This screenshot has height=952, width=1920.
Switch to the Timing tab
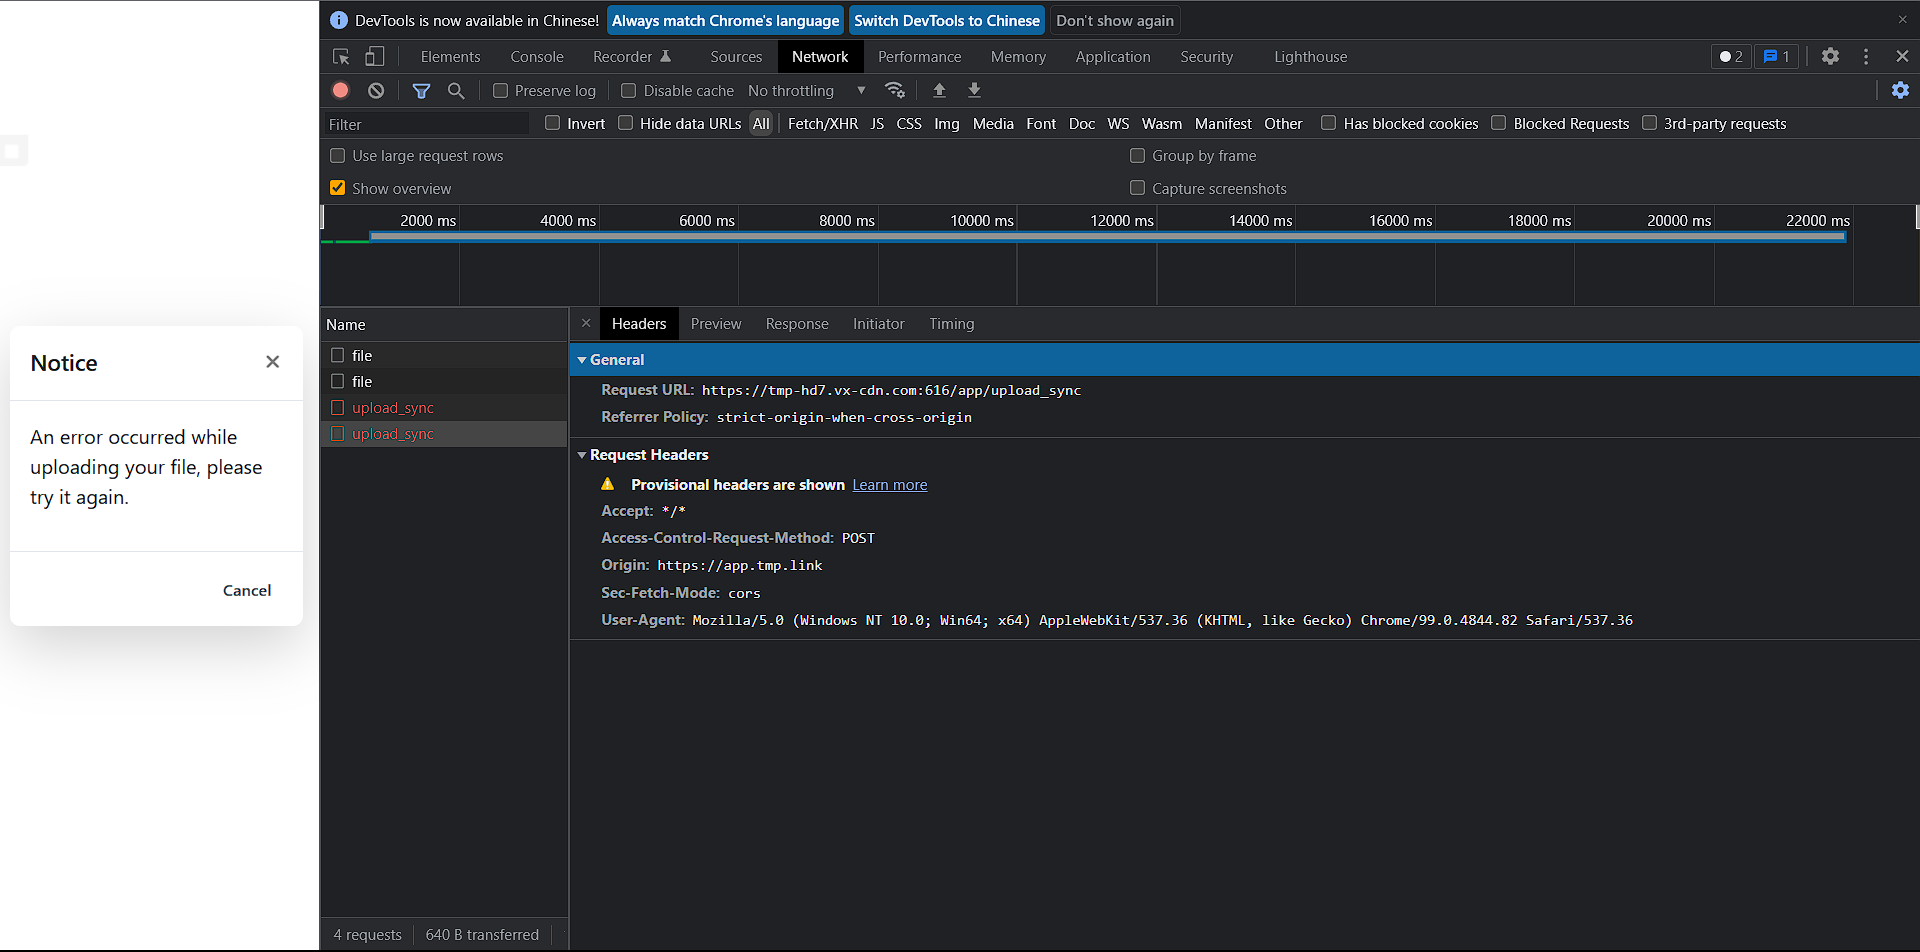click(951, 324)
